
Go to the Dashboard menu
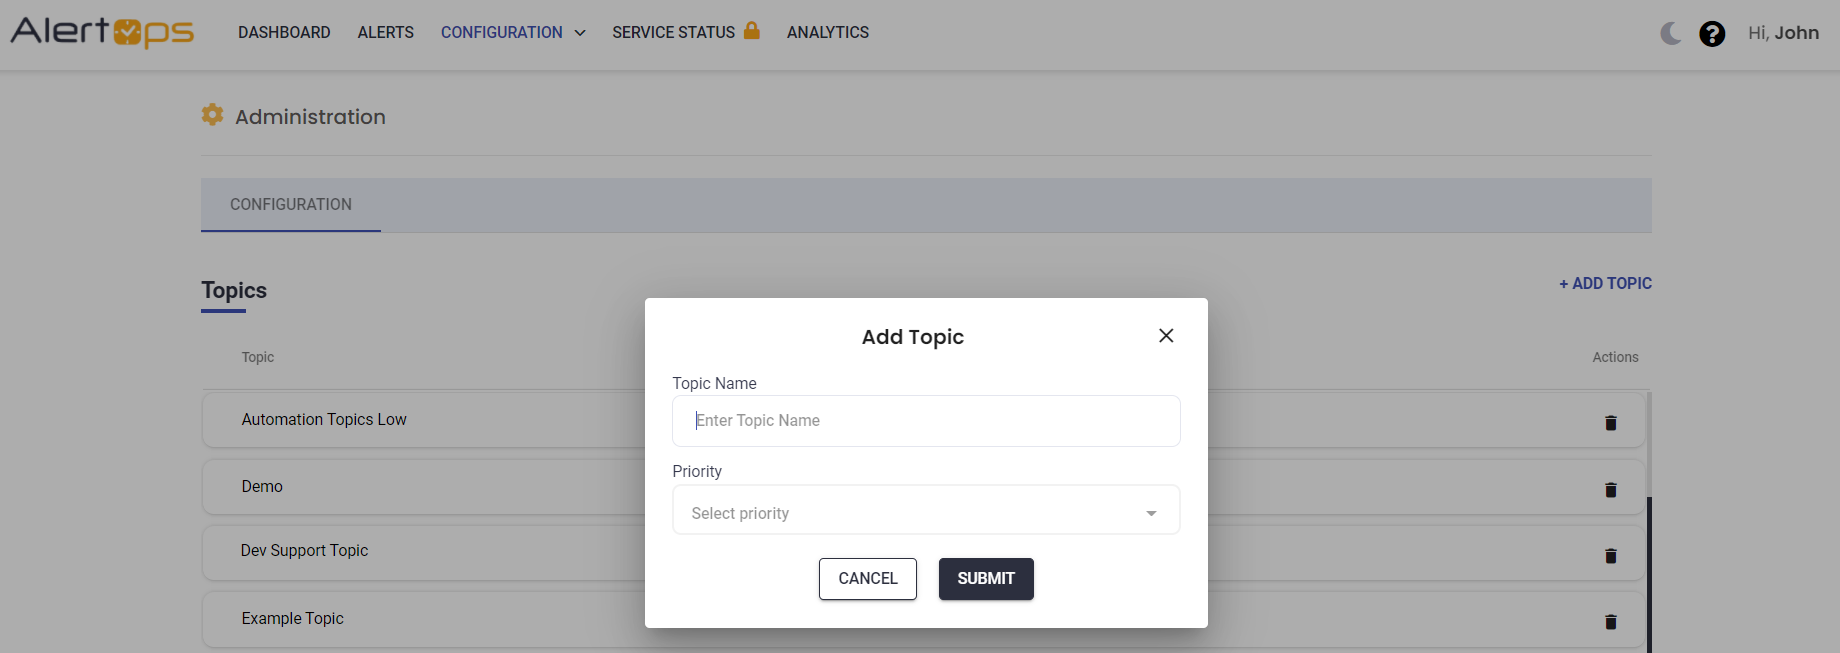point(284,32)
